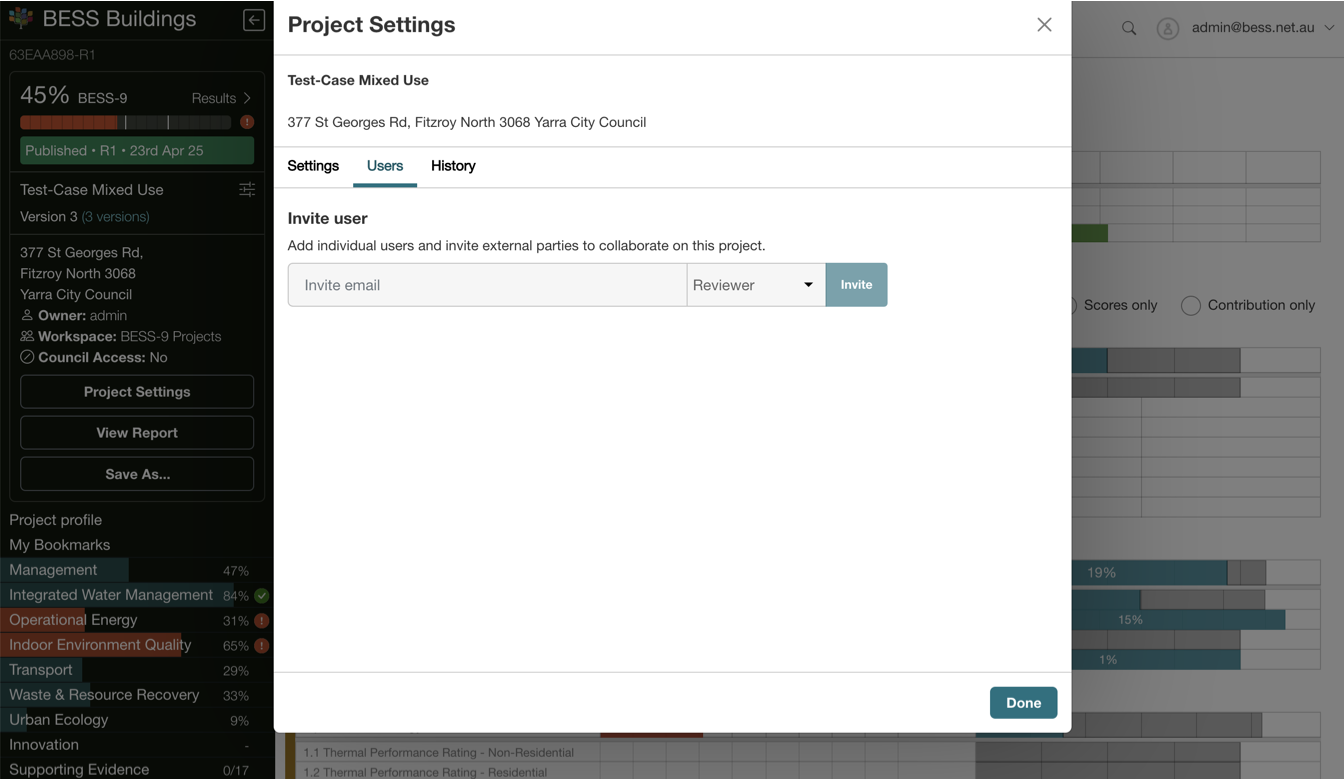Click Integrated Water Management green check icon

tap(262, 595)
